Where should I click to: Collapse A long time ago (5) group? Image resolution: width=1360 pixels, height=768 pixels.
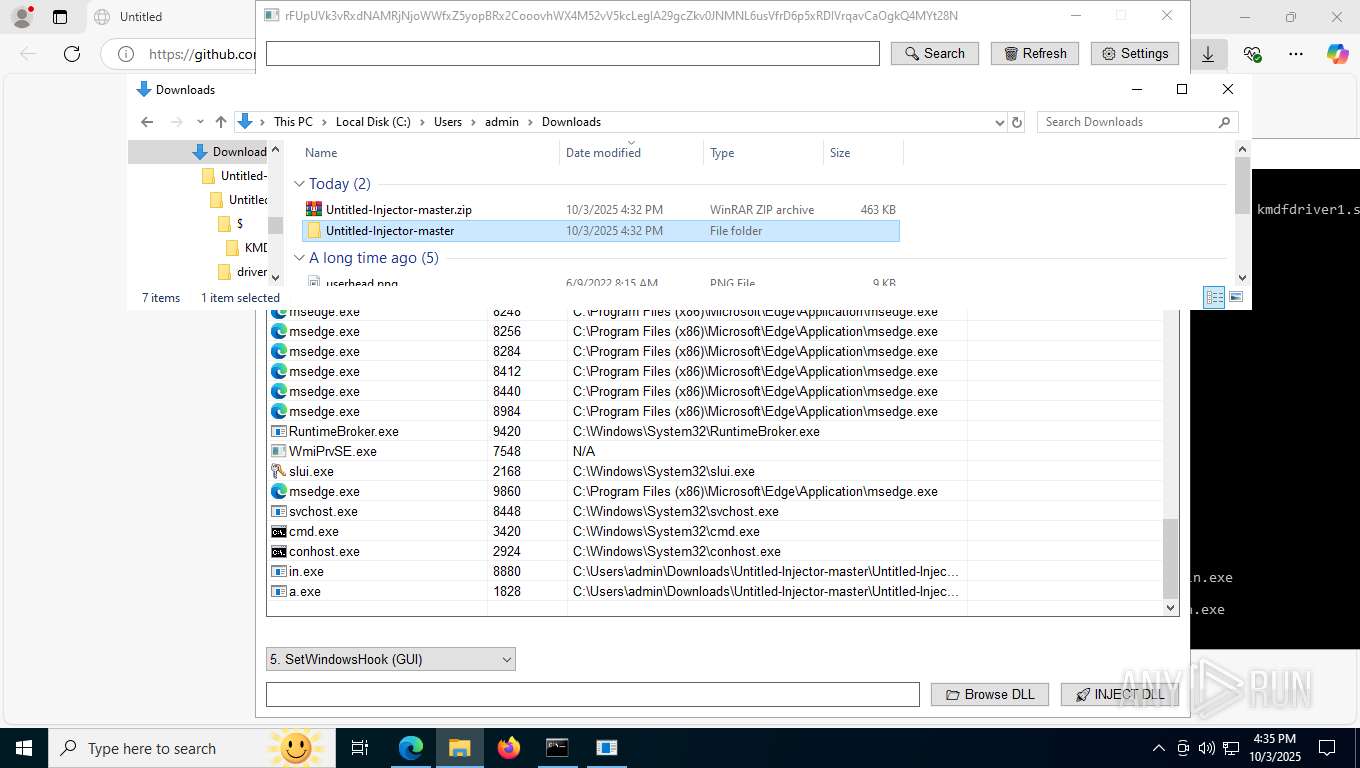299,258
